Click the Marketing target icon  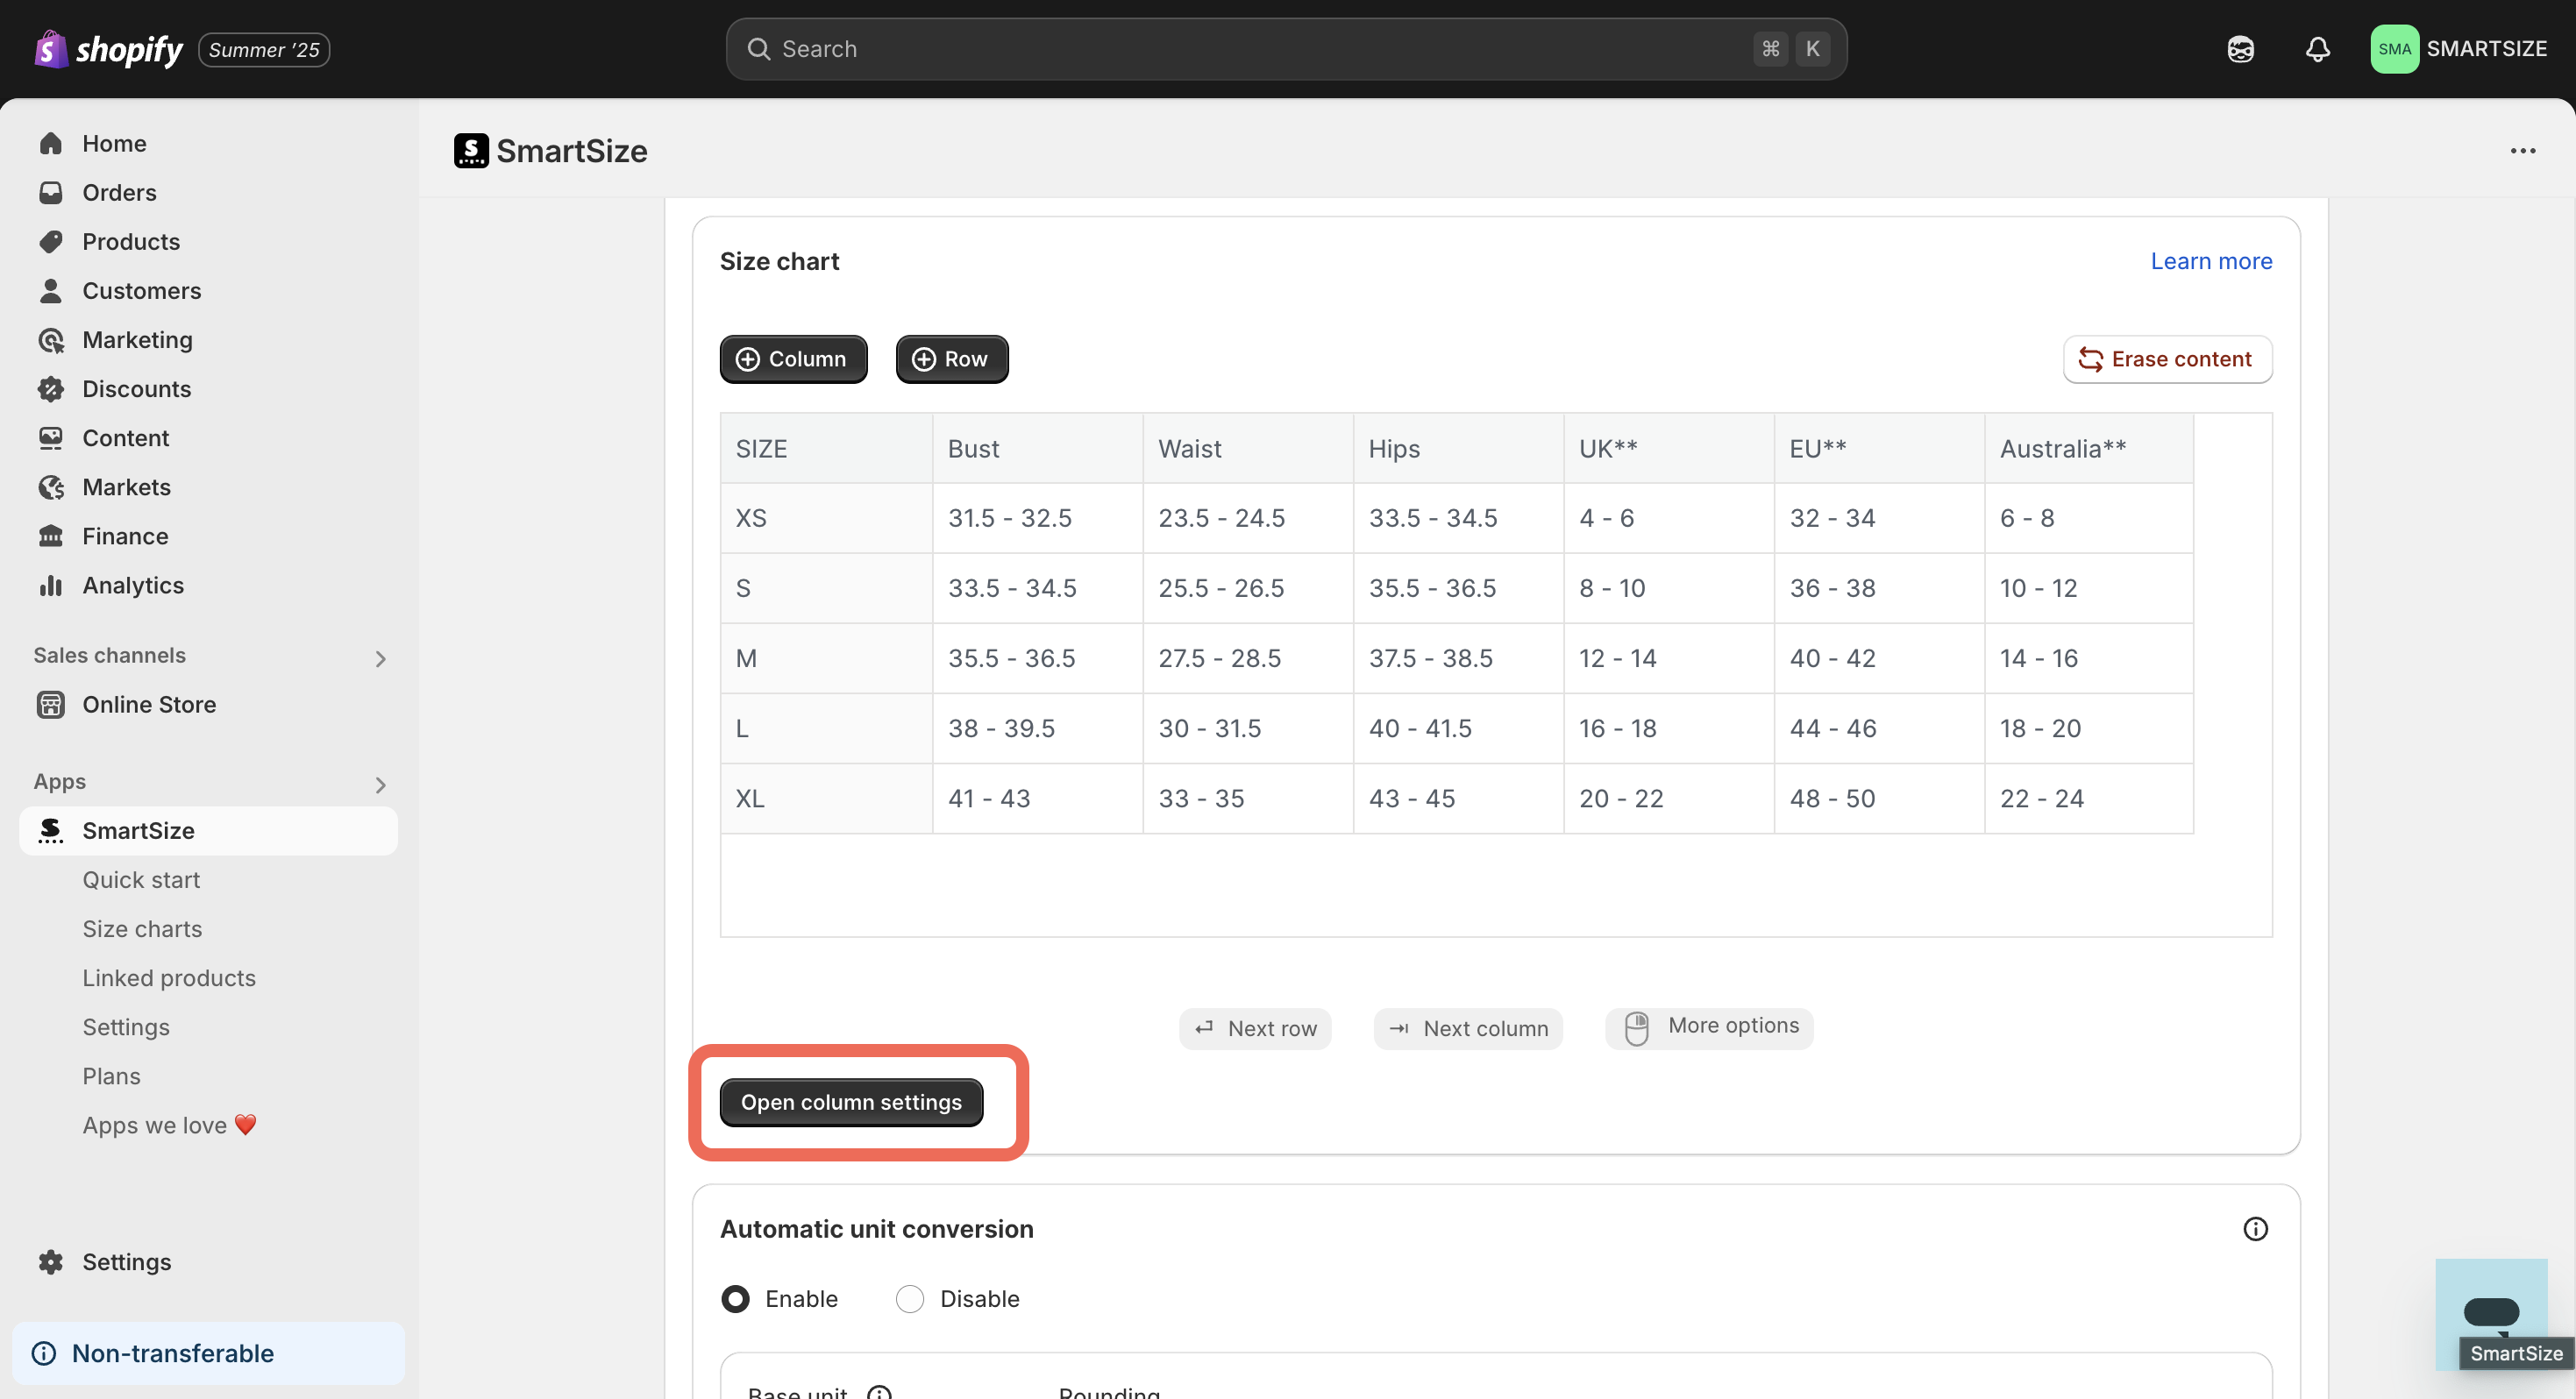[51, 340]
